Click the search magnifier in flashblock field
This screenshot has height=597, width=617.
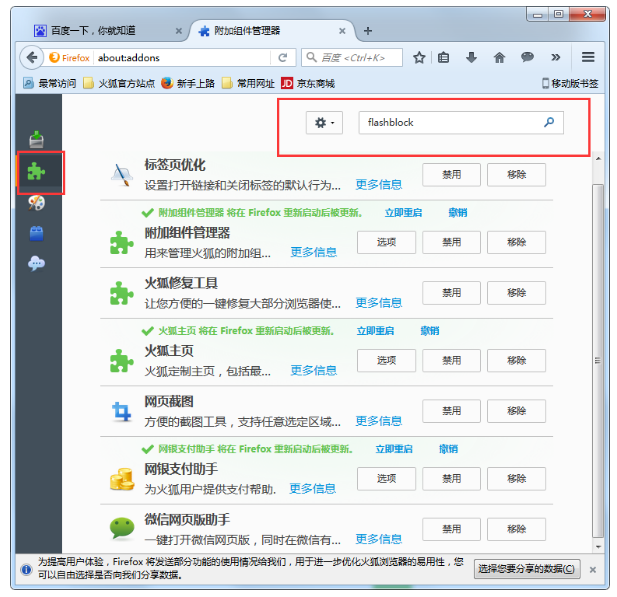(x=549, y=122)
